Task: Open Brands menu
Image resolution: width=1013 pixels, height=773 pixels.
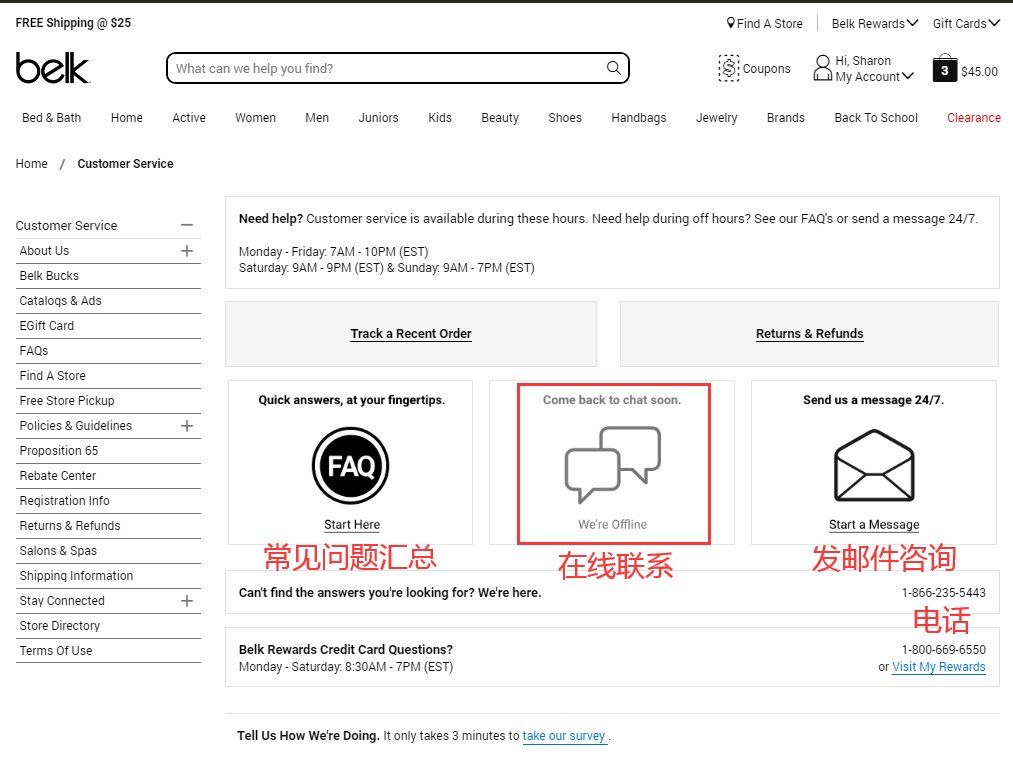Action: 786,118
